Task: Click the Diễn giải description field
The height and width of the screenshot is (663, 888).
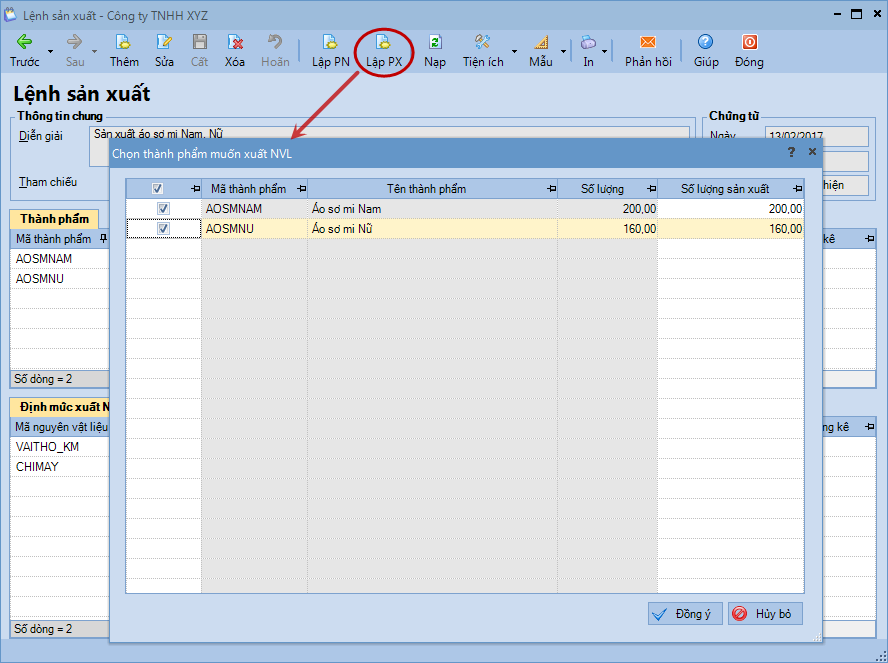Action: coord(390,131)
